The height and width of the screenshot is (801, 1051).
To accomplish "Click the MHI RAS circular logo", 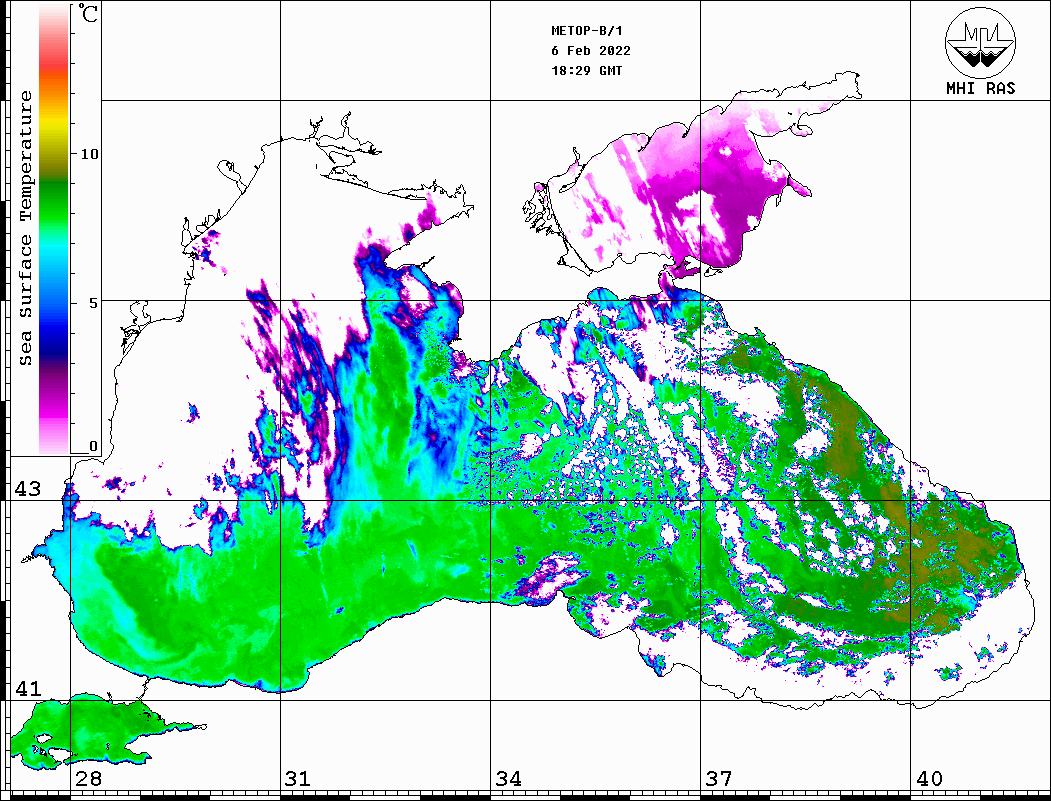I will pyautogui.click(x=981, y=42).
